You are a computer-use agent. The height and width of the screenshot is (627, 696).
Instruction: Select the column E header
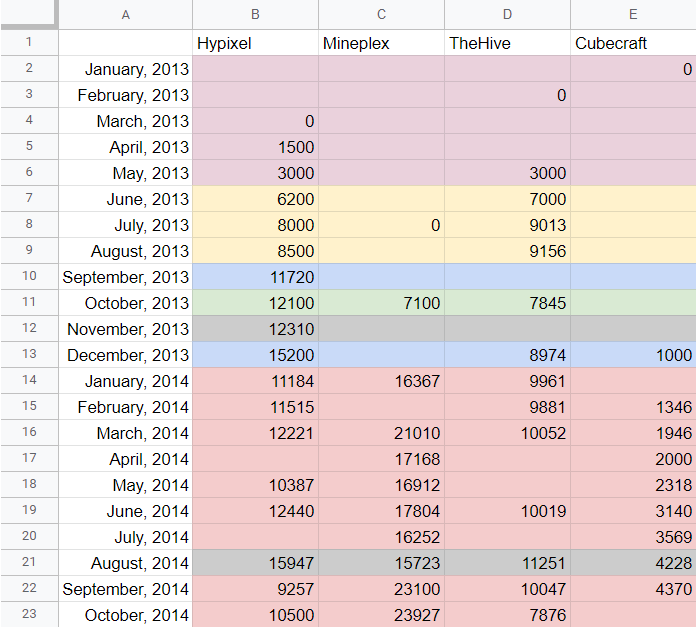tap(633, 14)
